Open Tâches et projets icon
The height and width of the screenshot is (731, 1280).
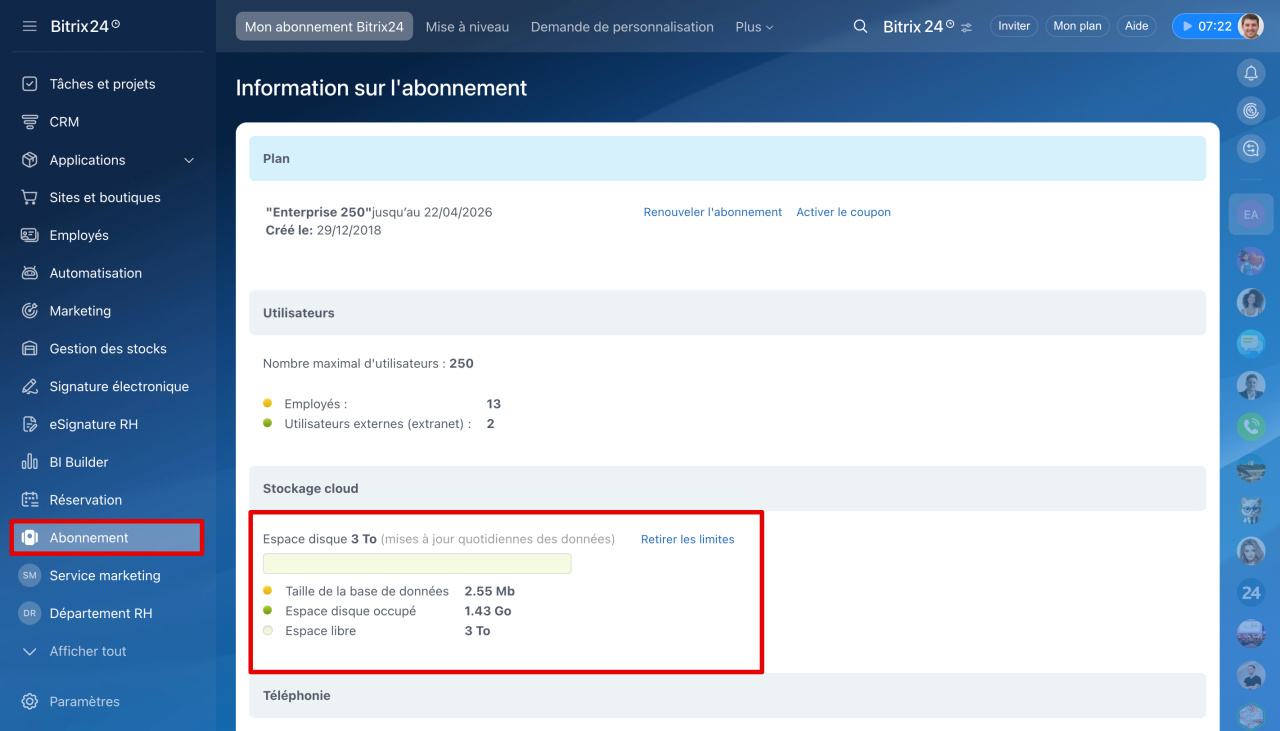[30, 84]
